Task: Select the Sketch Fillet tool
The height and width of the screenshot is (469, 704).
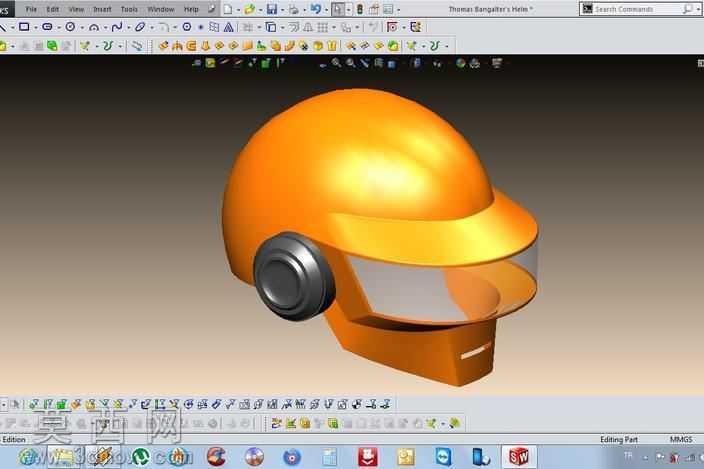Action: (164, 27)
